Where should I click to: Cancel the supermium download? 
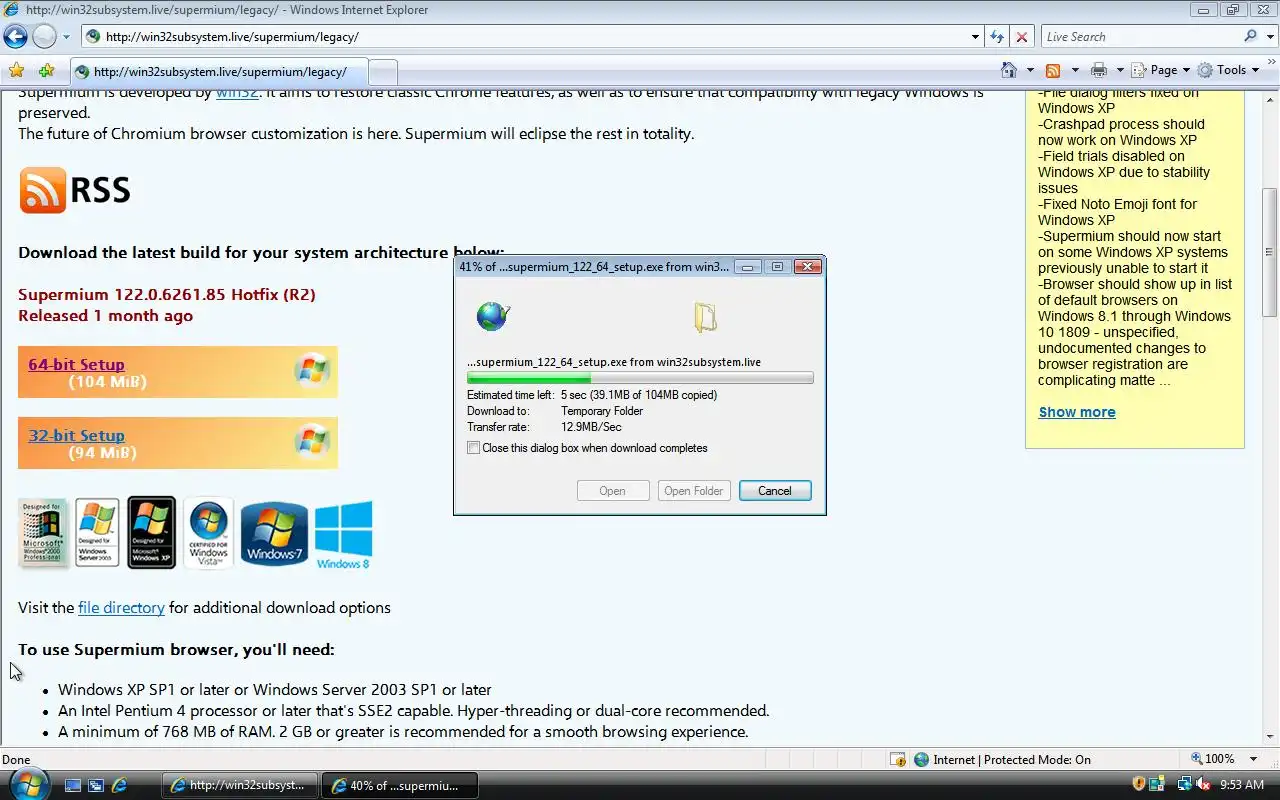coord(775,491)
